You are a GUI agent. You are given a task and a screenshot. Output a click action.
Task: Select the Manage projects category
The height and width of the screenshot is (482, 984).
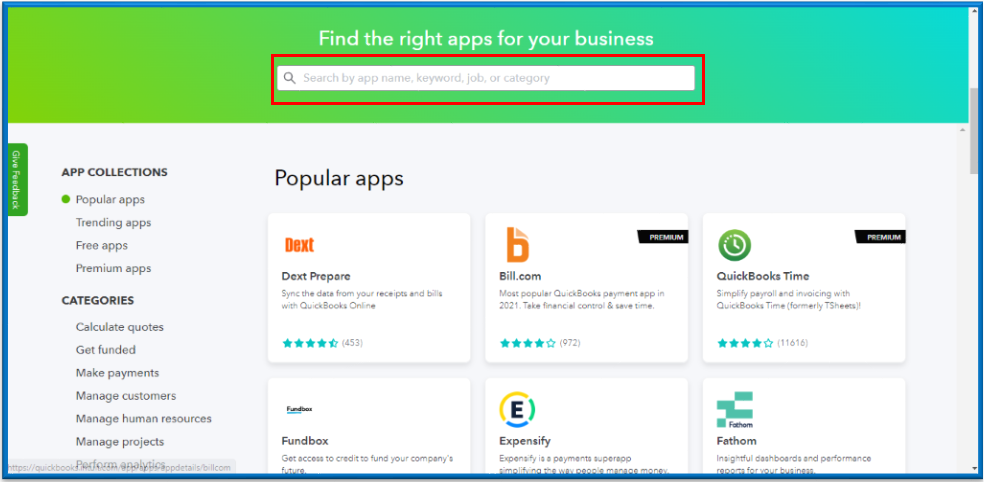click(120, 442)
